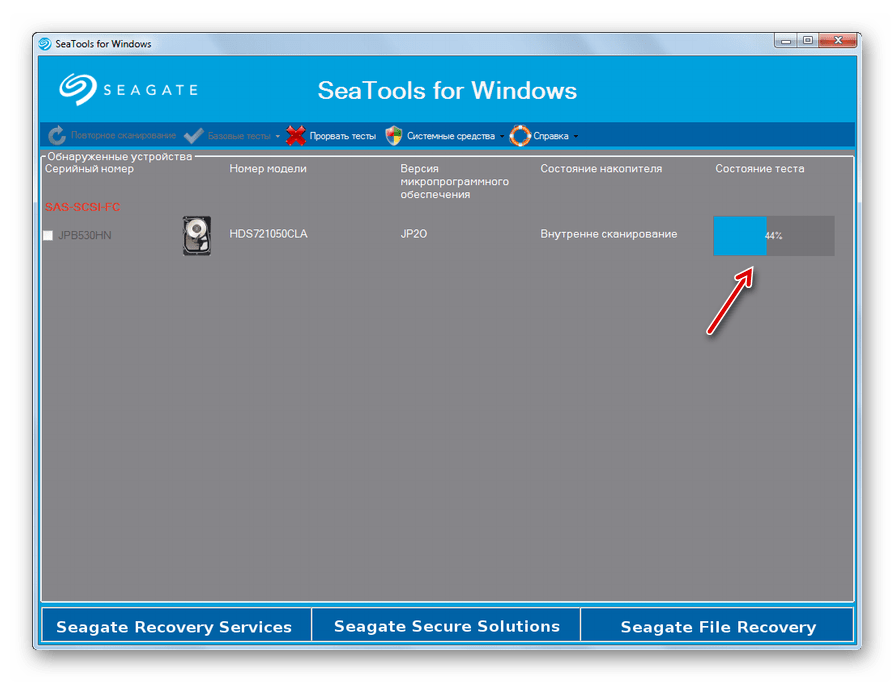895x683 pixels.
Task: Click the SeaTools icon in the title bar
Action: click(45, 44)
